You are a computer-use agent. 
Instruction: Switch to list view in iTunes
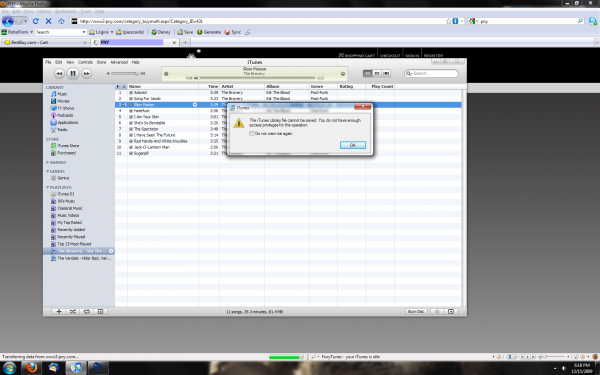(x=367, y=73)
